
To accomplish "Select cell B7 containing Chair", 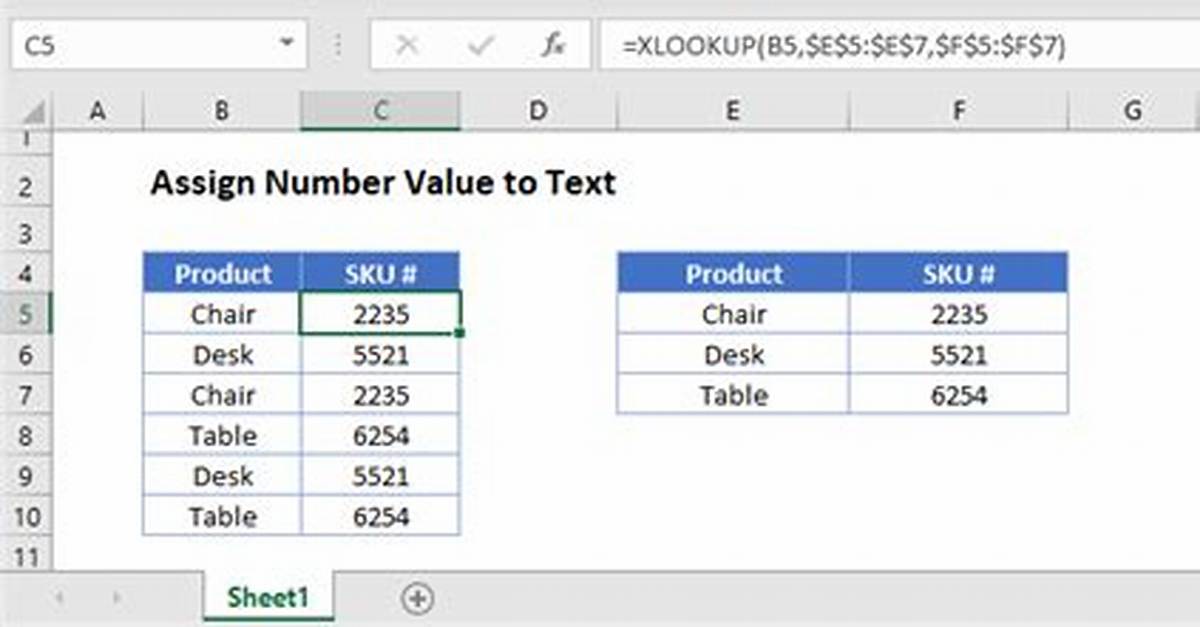I will click(x=222, y=395).
